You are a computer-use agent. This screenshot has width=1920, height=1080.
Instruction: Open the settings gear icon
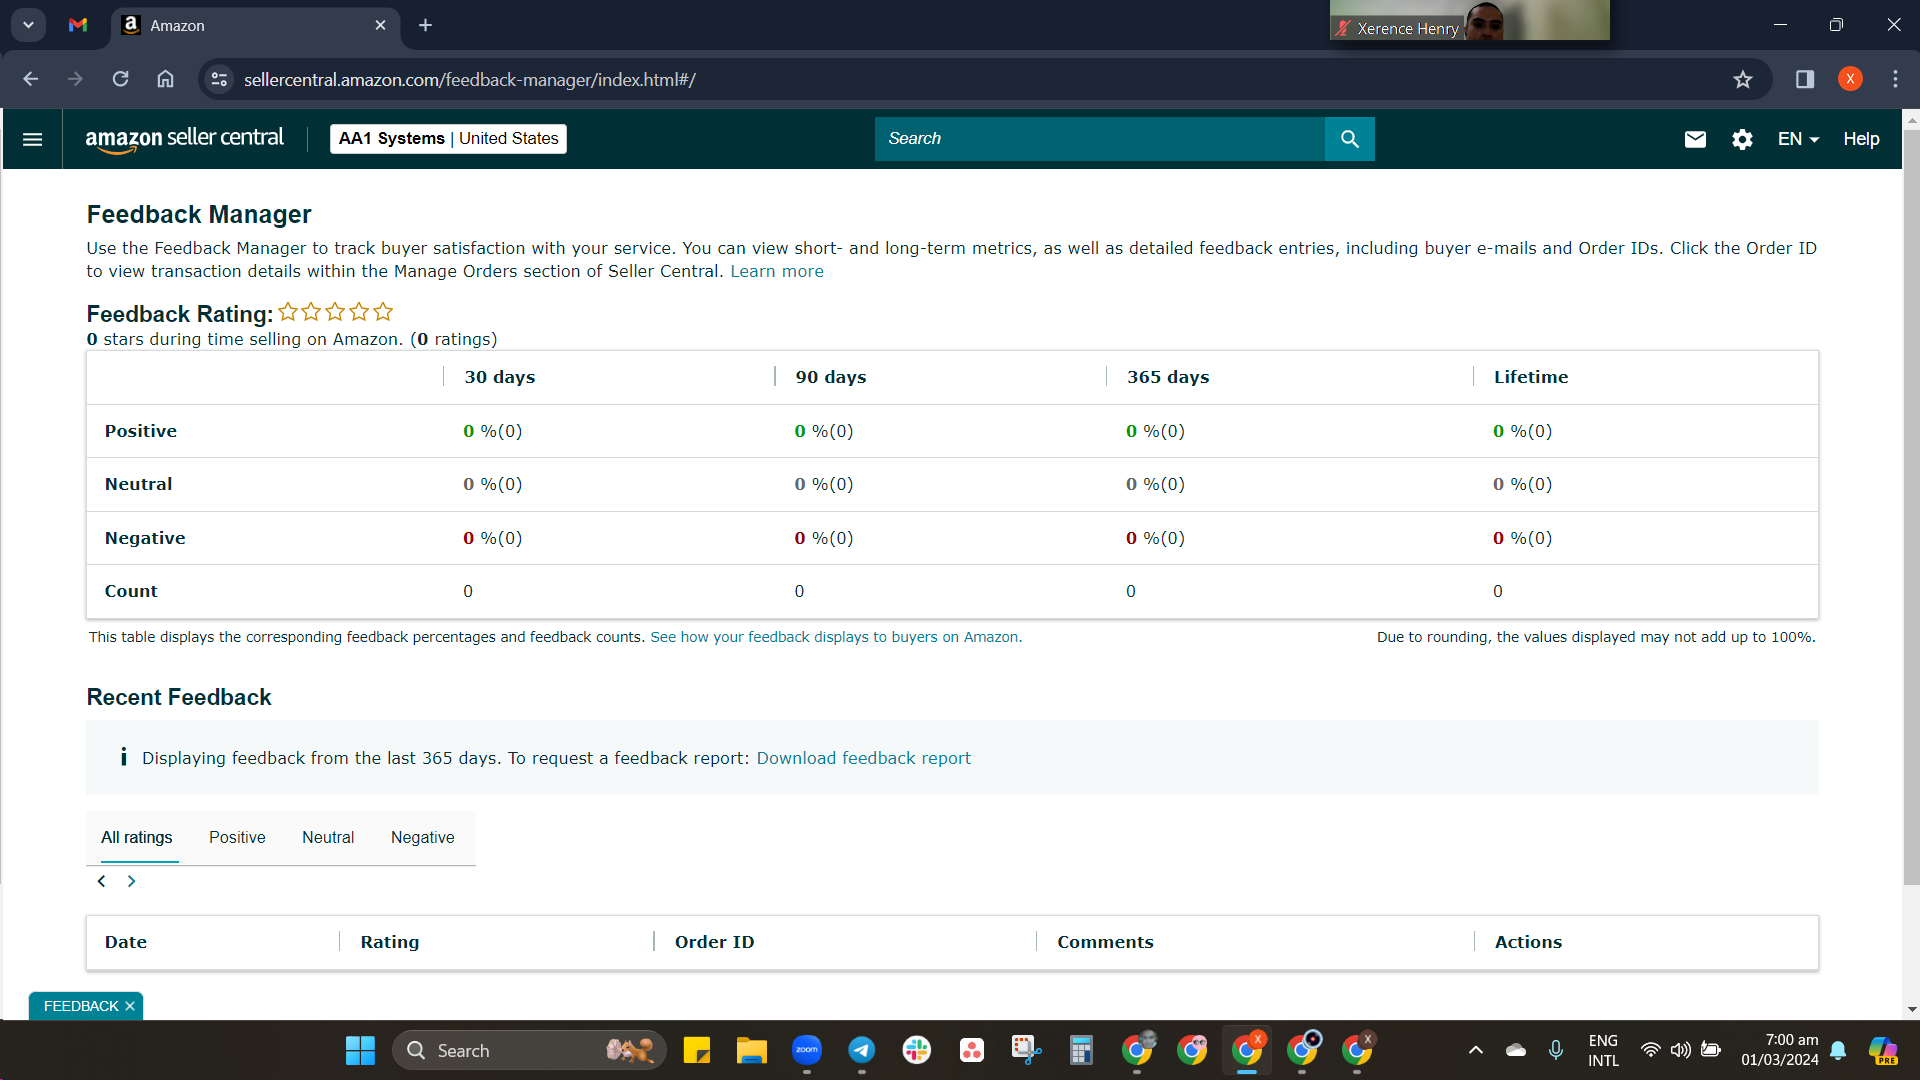point(1742,139)
